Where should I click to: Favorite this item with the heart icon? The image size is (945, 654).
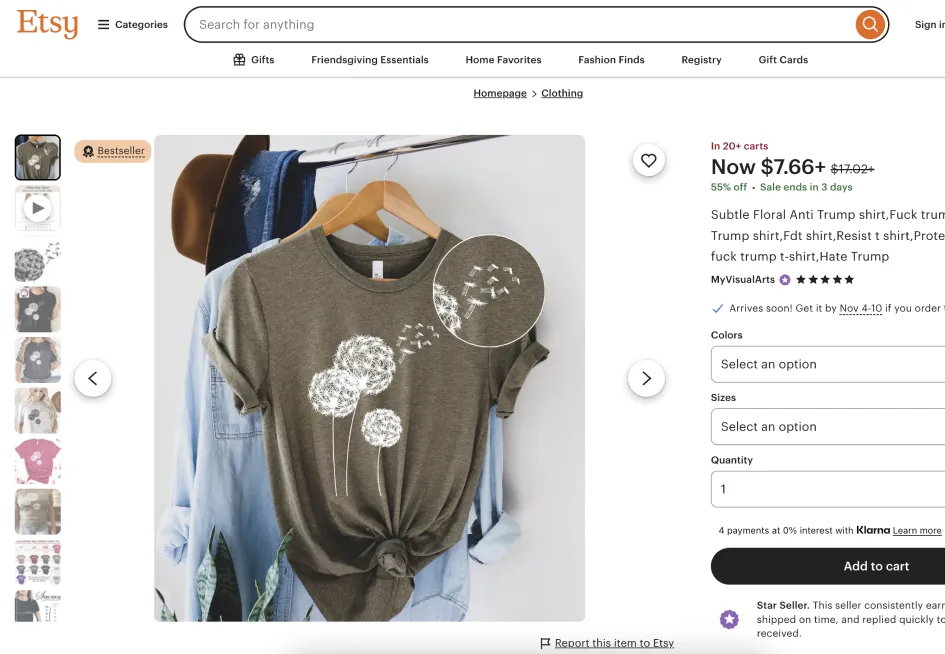[649, 160]
